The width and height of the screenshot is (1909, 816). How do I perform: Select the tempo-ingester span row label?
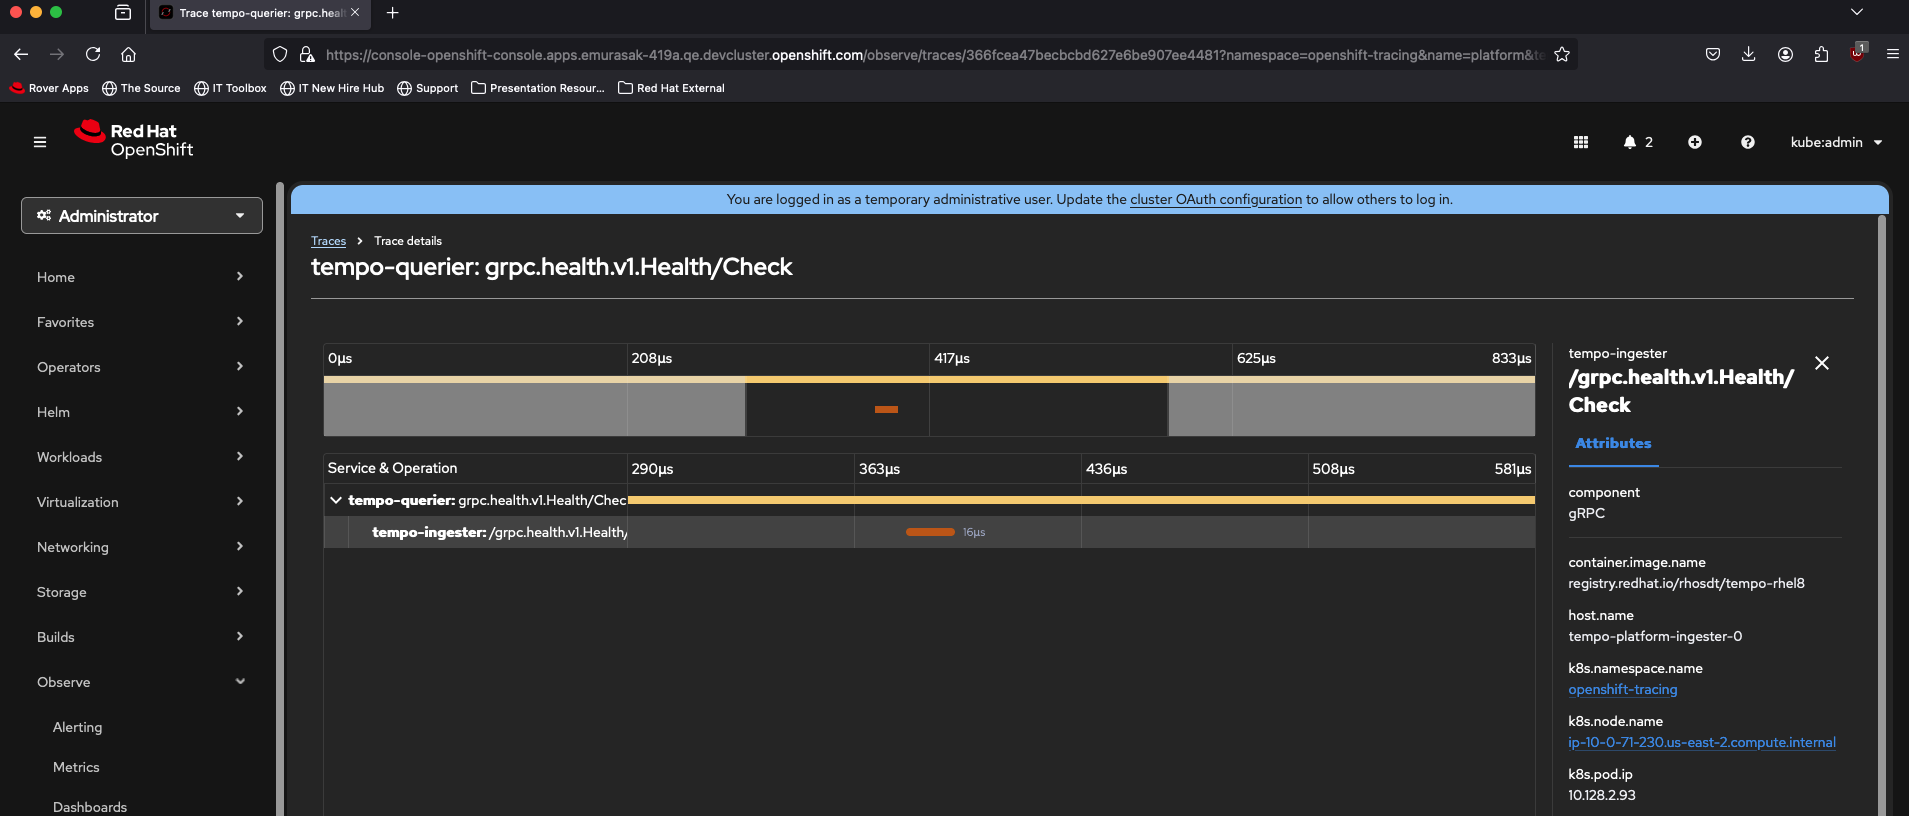click(499, 532)
